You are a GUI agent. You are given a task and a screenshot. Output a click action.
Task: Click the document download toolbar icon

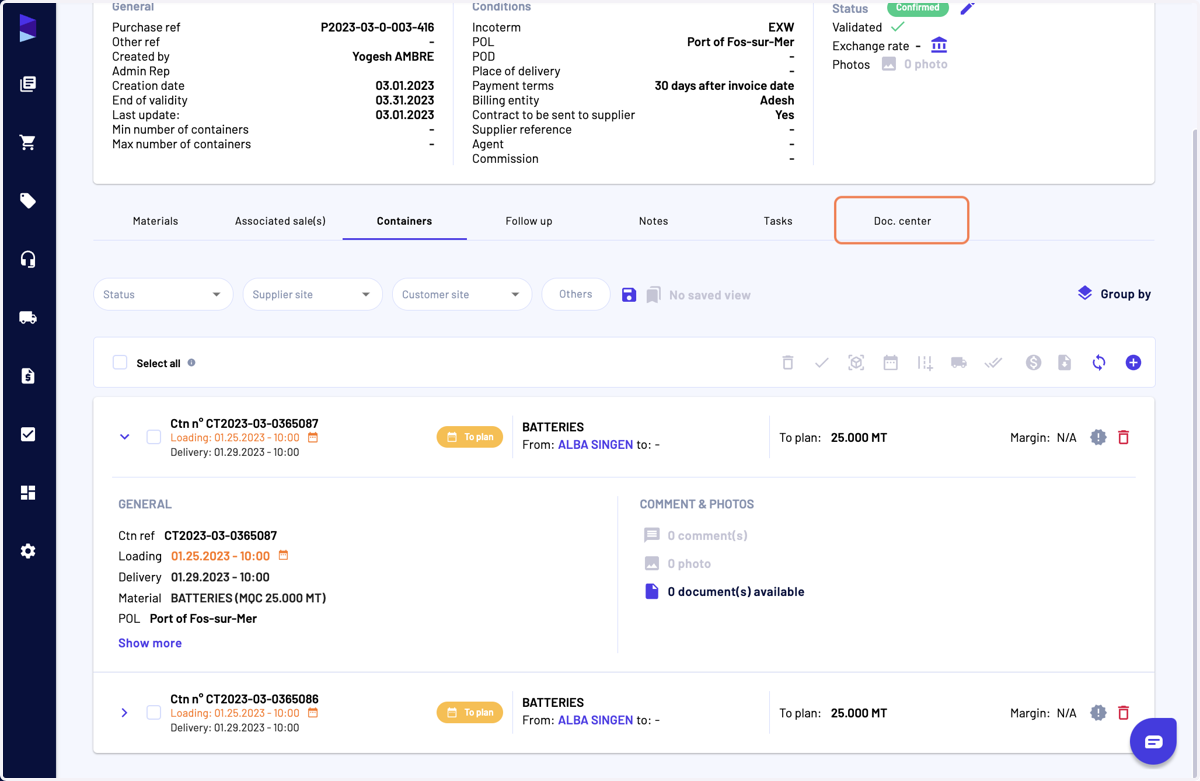pyautogui.click(x=1065, y=363)
